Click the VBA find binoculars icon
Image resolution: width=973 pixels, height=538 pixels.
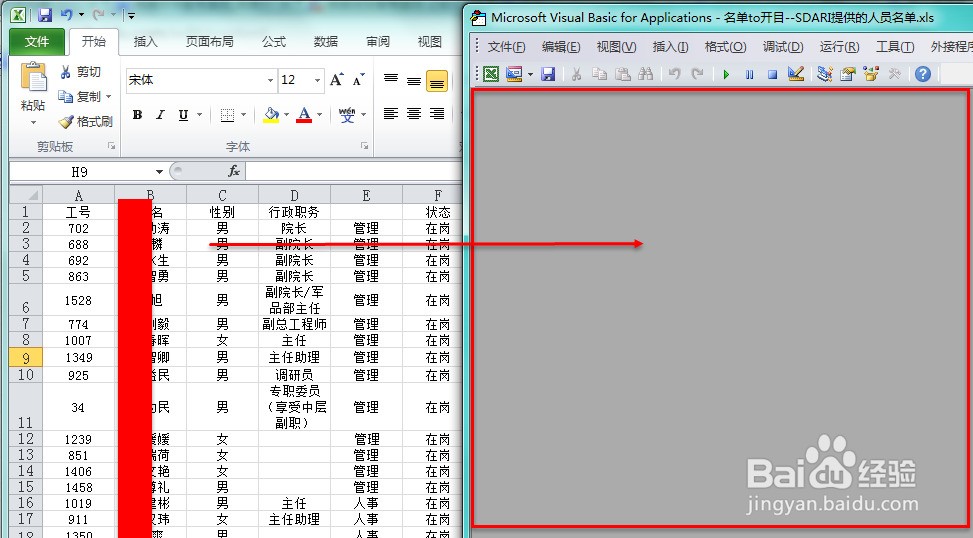(x=645, y=74)
